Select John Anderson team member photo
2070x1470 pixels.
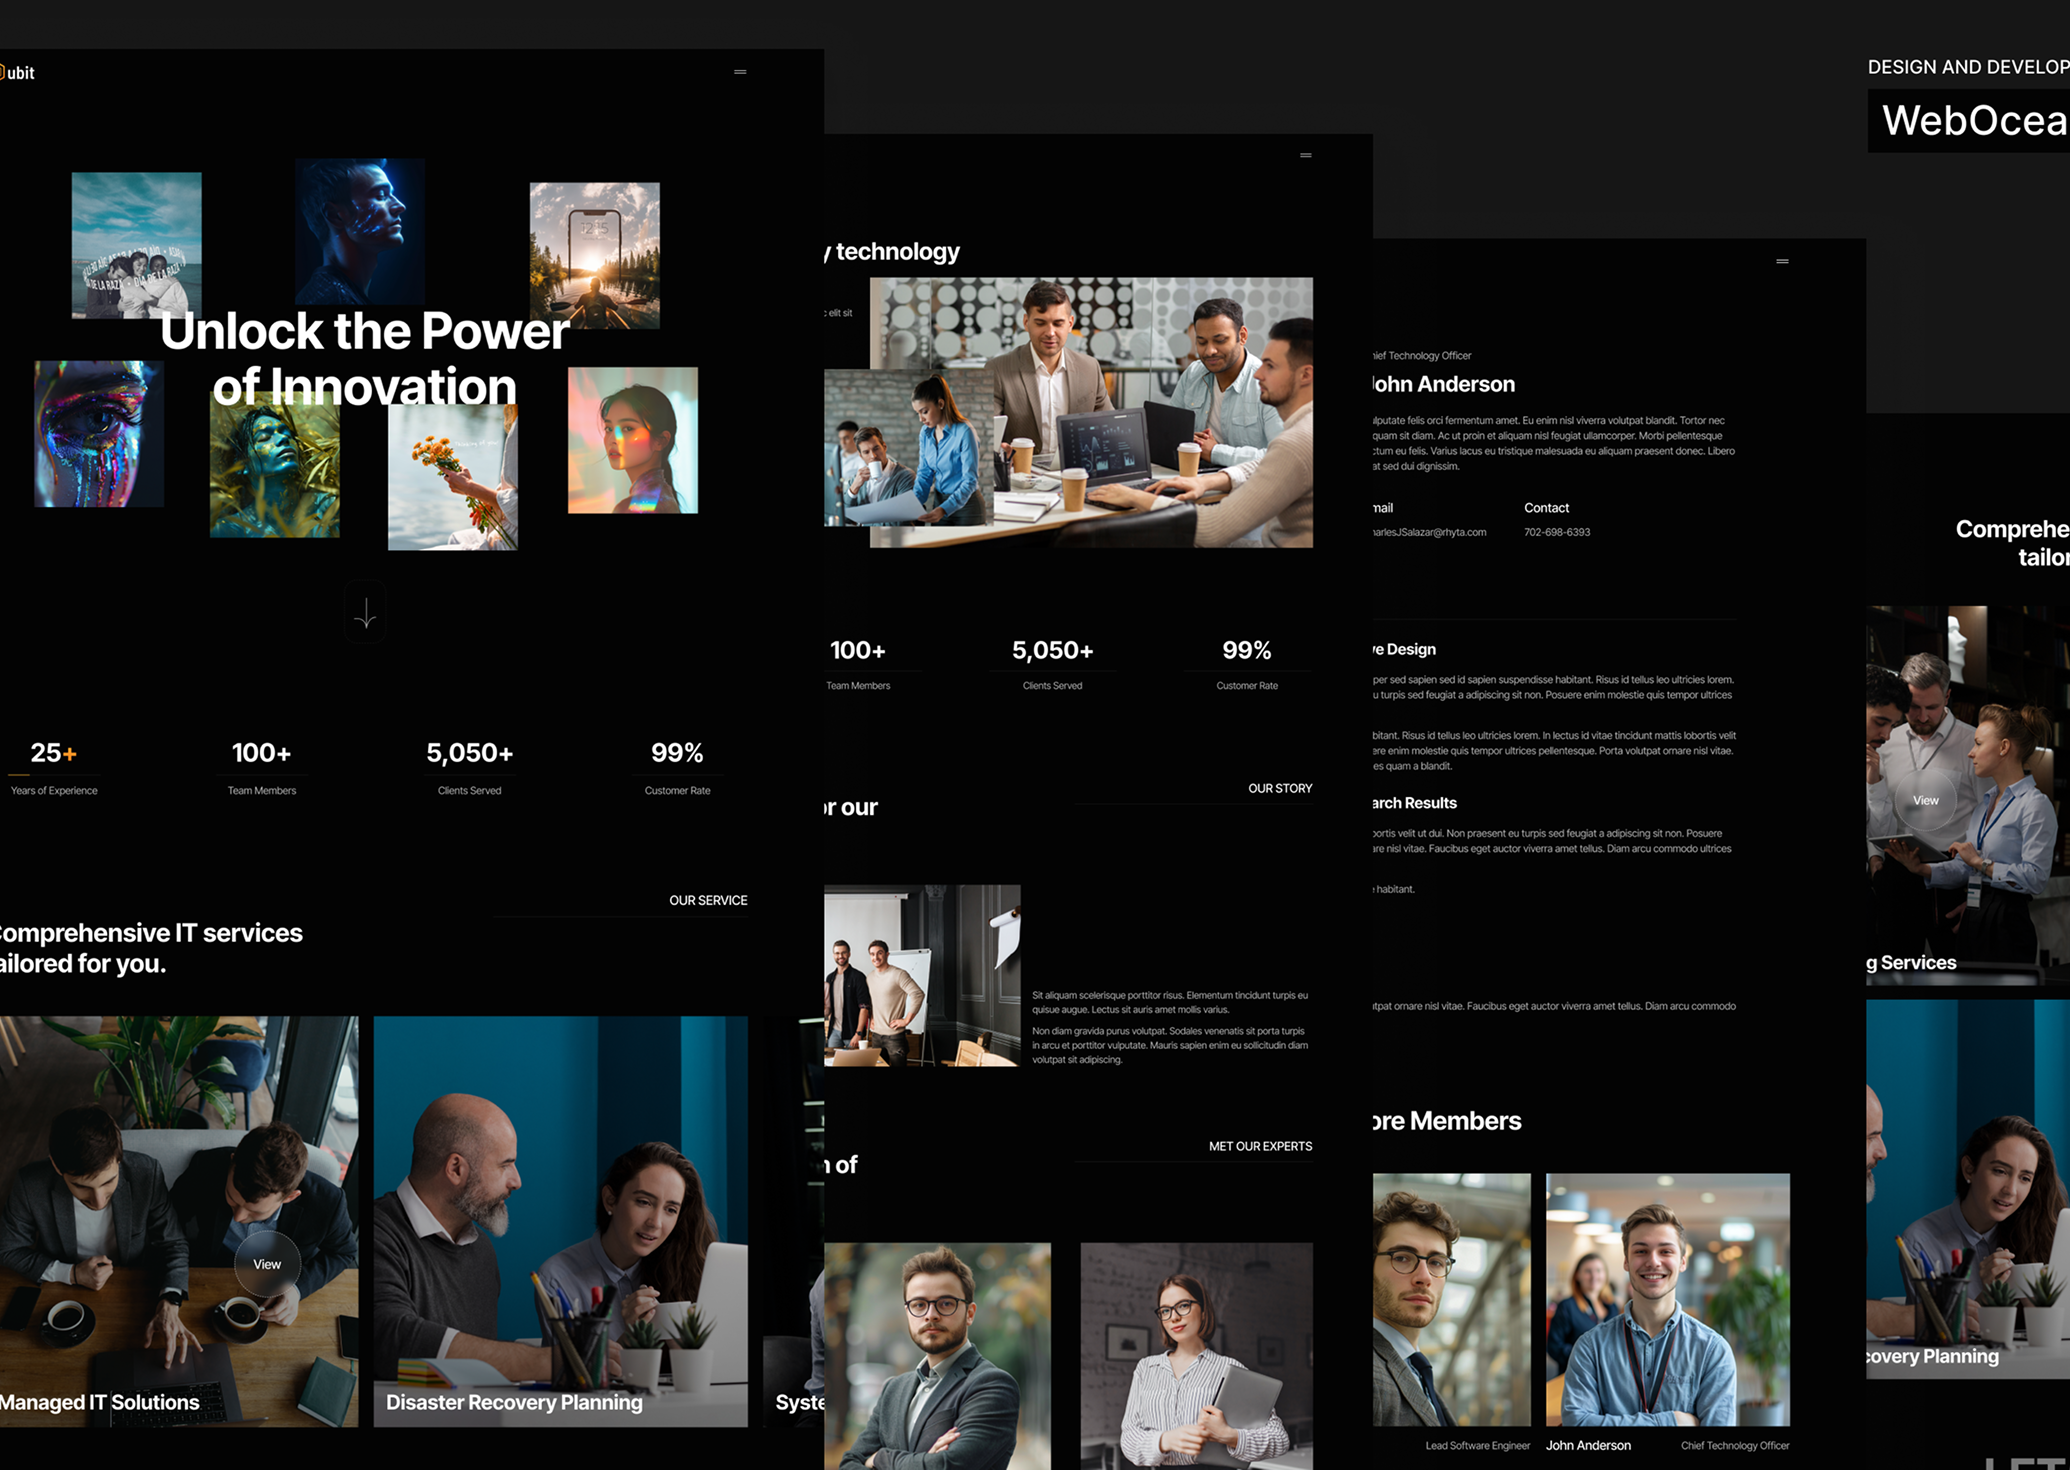tap(1667, 1298)
